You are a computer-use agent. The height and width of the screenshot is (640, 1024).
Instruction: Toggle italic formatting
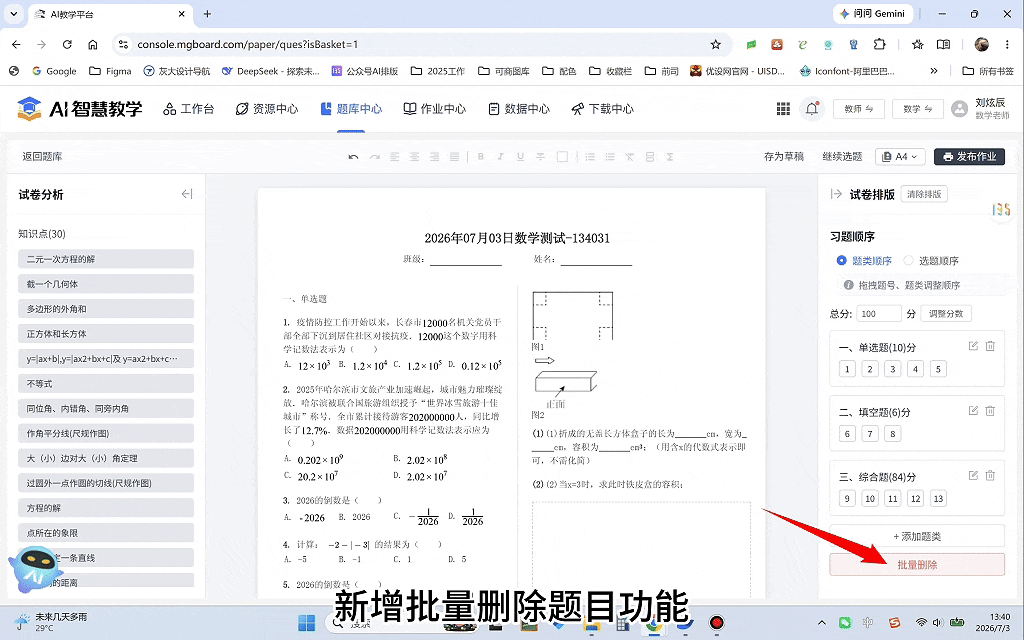point(500,157)
